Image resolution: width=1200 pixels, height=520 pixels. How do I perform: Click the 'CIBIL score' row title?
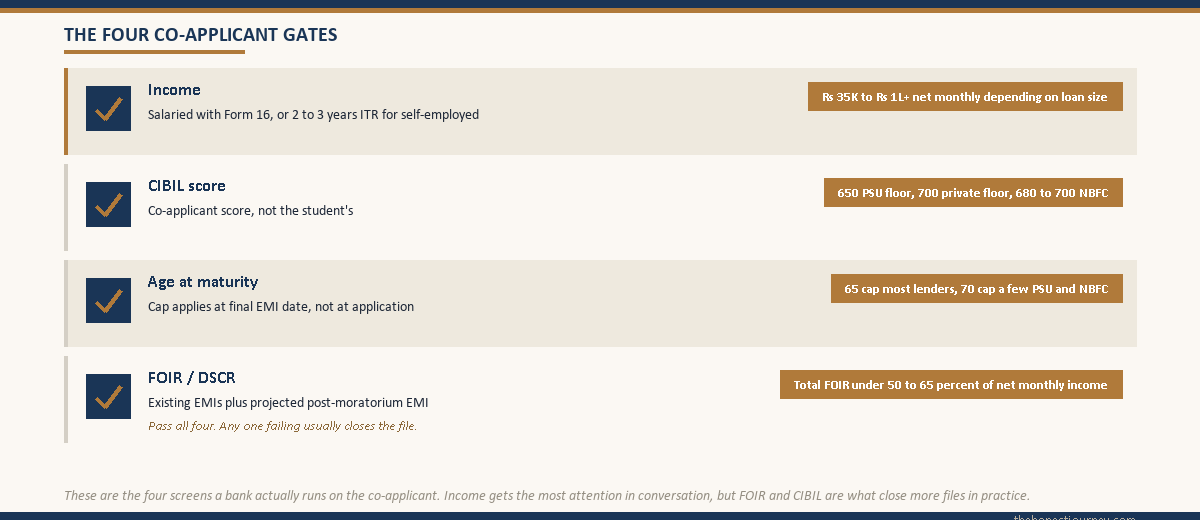pyautogui.click(x=187, y=186)
